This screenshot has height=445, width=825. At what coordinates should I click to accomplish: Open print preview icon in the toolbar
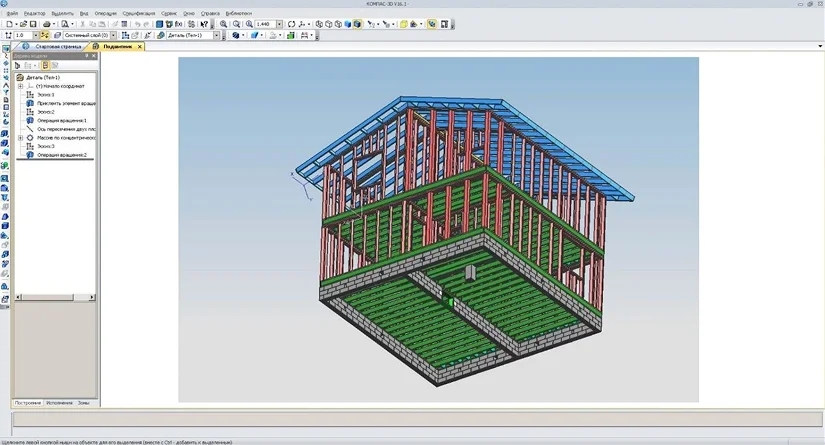point(64,24)
